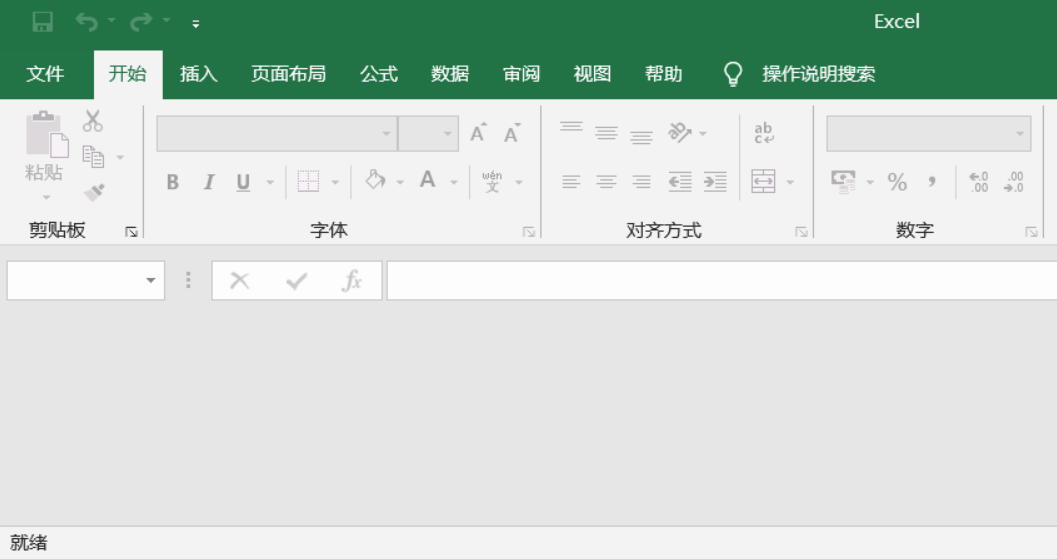Viewport: 1057px width, 559px height.
Task: Click the text Orientation icon
Action: pyautogui.click(x=680, y=133)
